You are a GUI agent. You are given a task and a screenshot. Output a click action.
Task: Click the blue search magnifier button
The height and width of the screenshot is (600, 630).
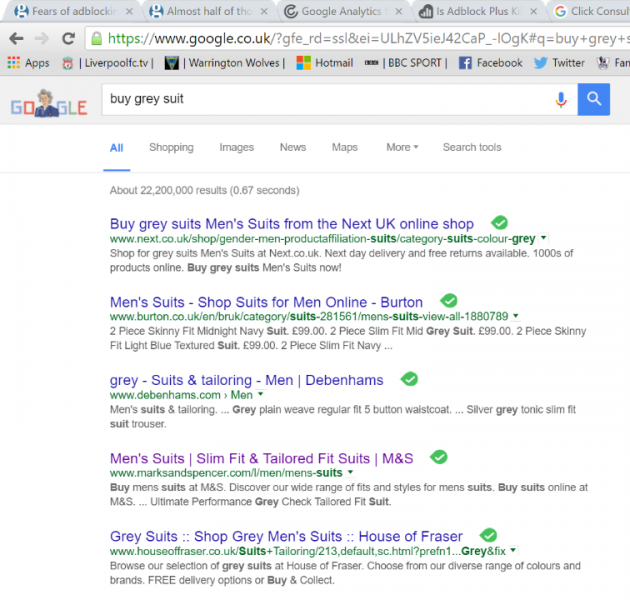[593, 99]
